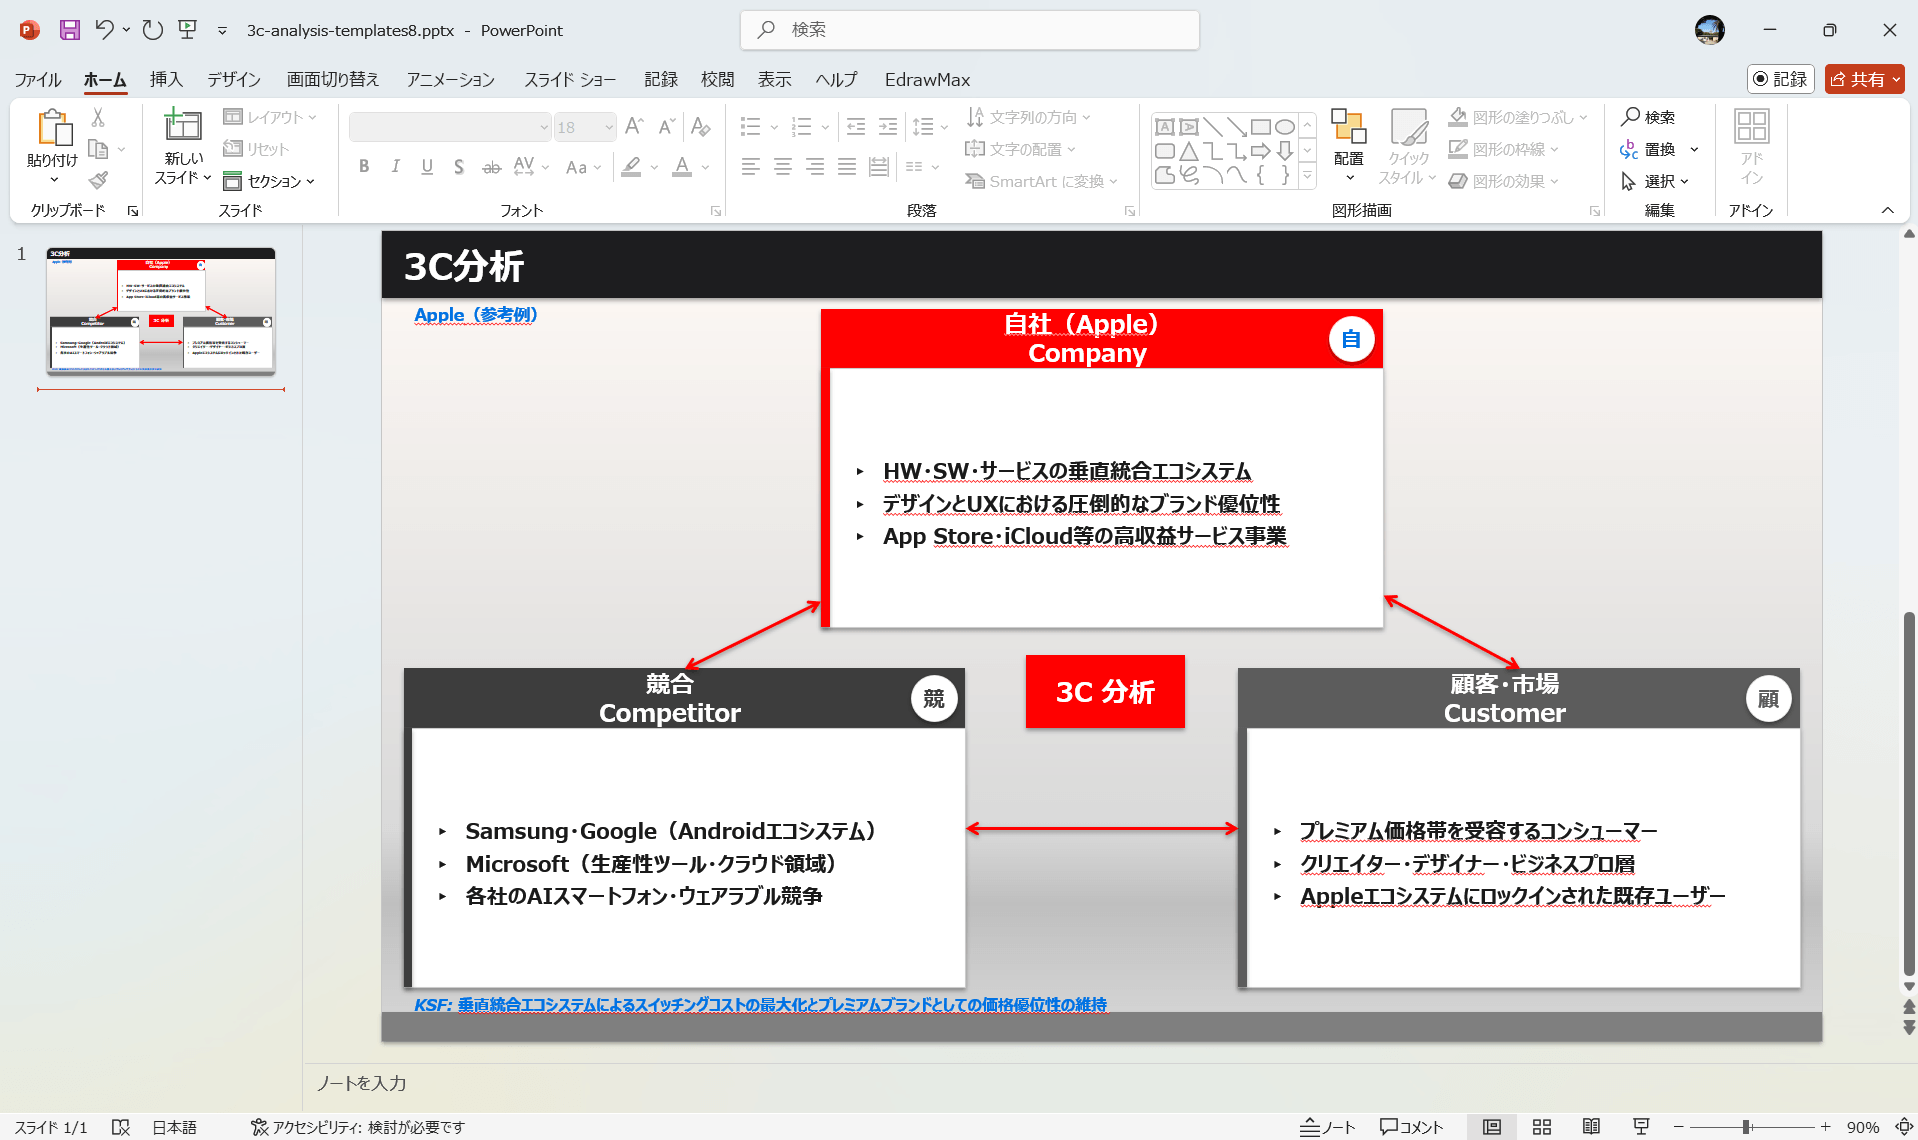Image resolution: width=1918 pixels, height=1140 pixels.
Task: Increase indent level icon
Action: point(888,127)
